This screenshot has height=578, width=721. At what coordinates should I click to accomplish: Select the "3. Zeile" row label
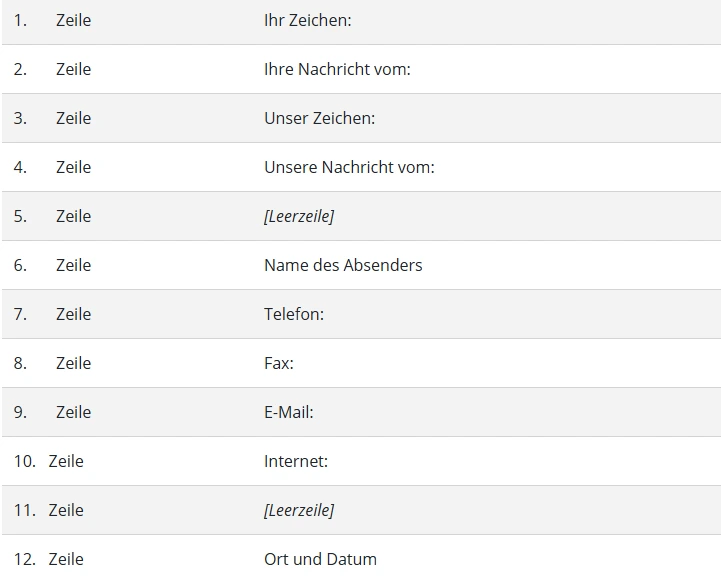[52, 118]
